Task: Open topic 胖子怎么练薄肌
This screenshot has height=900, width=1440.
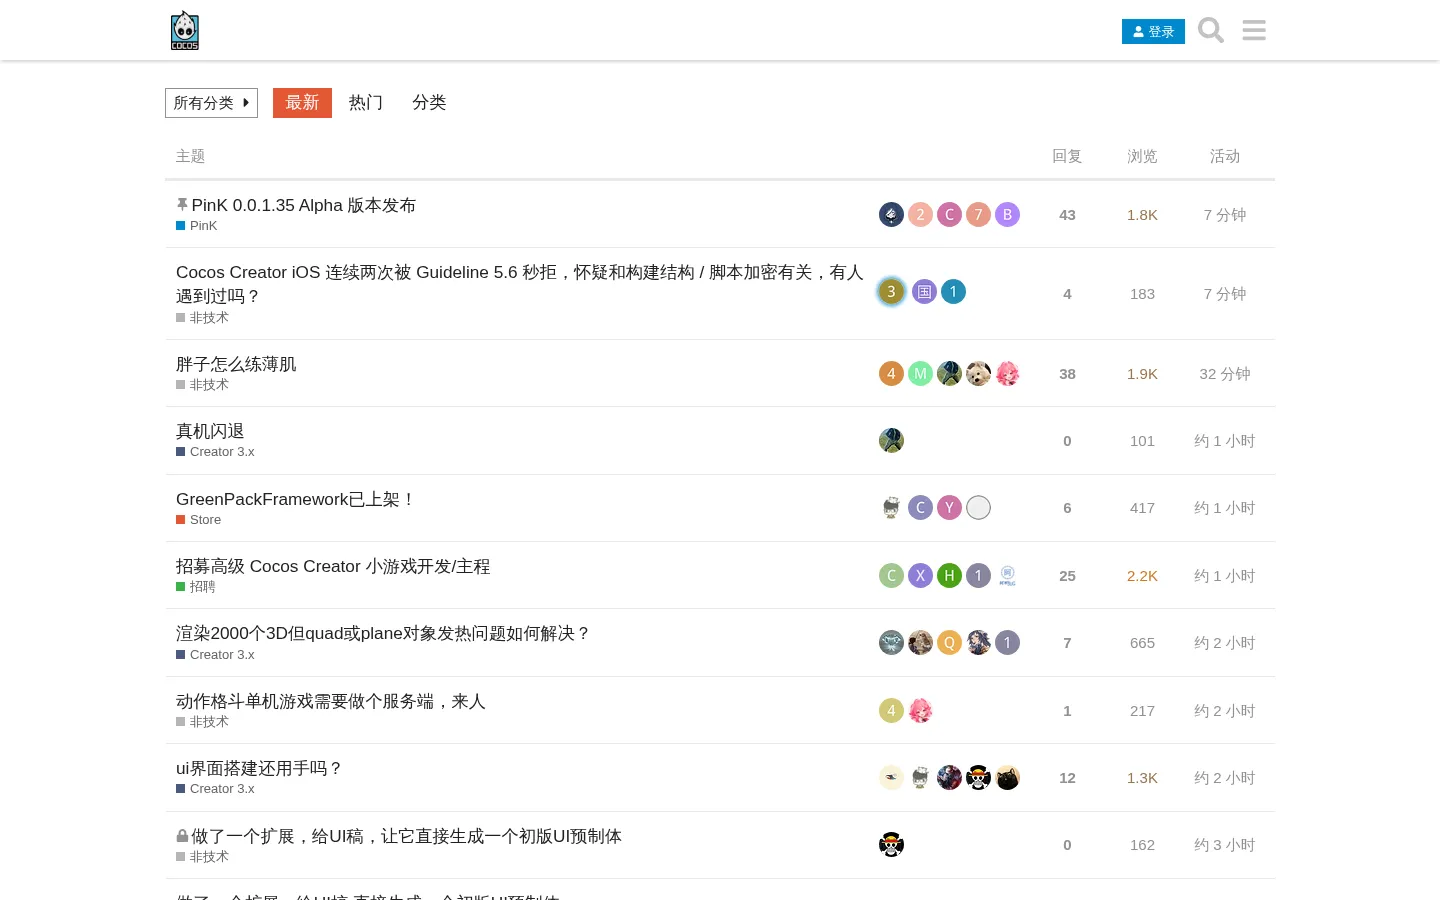Action: (236, 364)
